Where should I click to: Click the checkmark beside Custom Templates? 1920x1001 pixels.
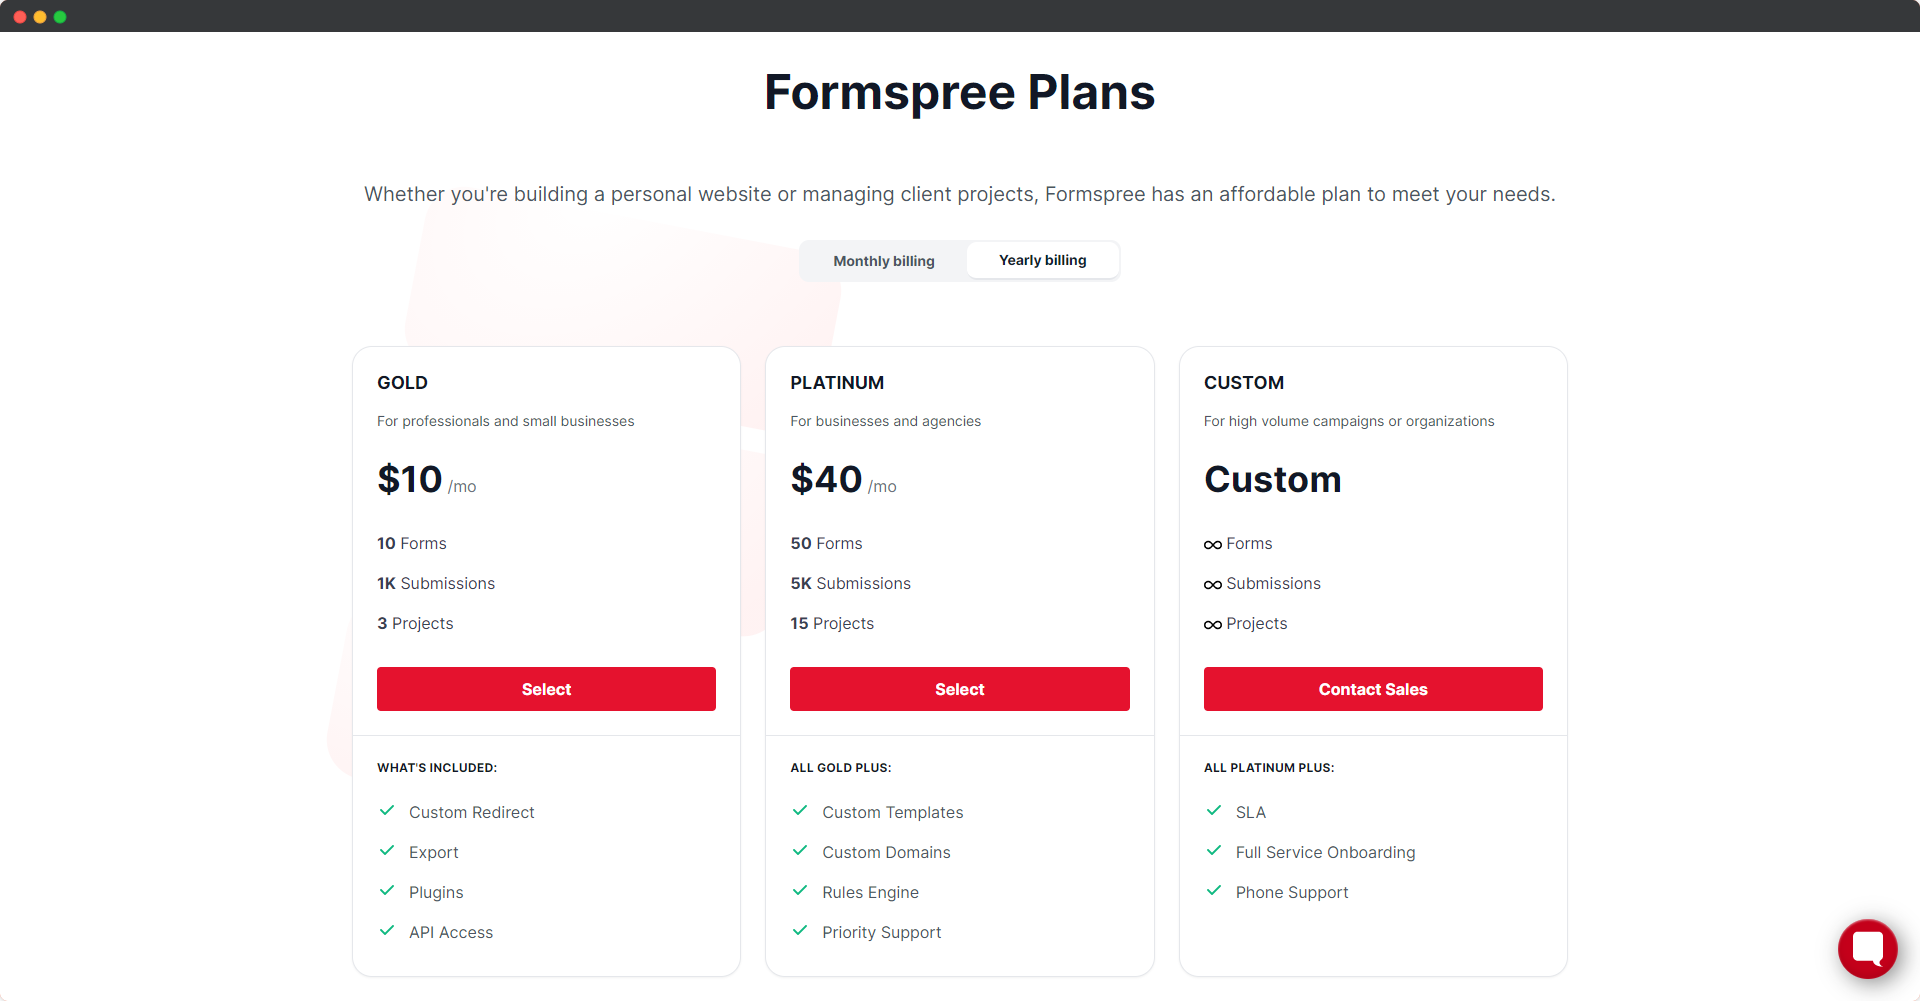(800, 811)
